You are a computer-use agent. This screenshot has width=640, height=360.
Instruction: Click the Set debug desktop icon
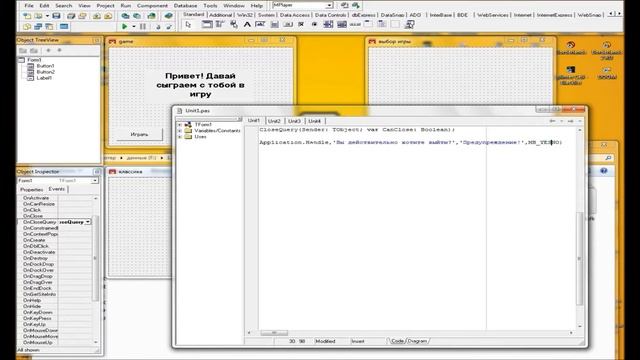[x=356, y=5]
